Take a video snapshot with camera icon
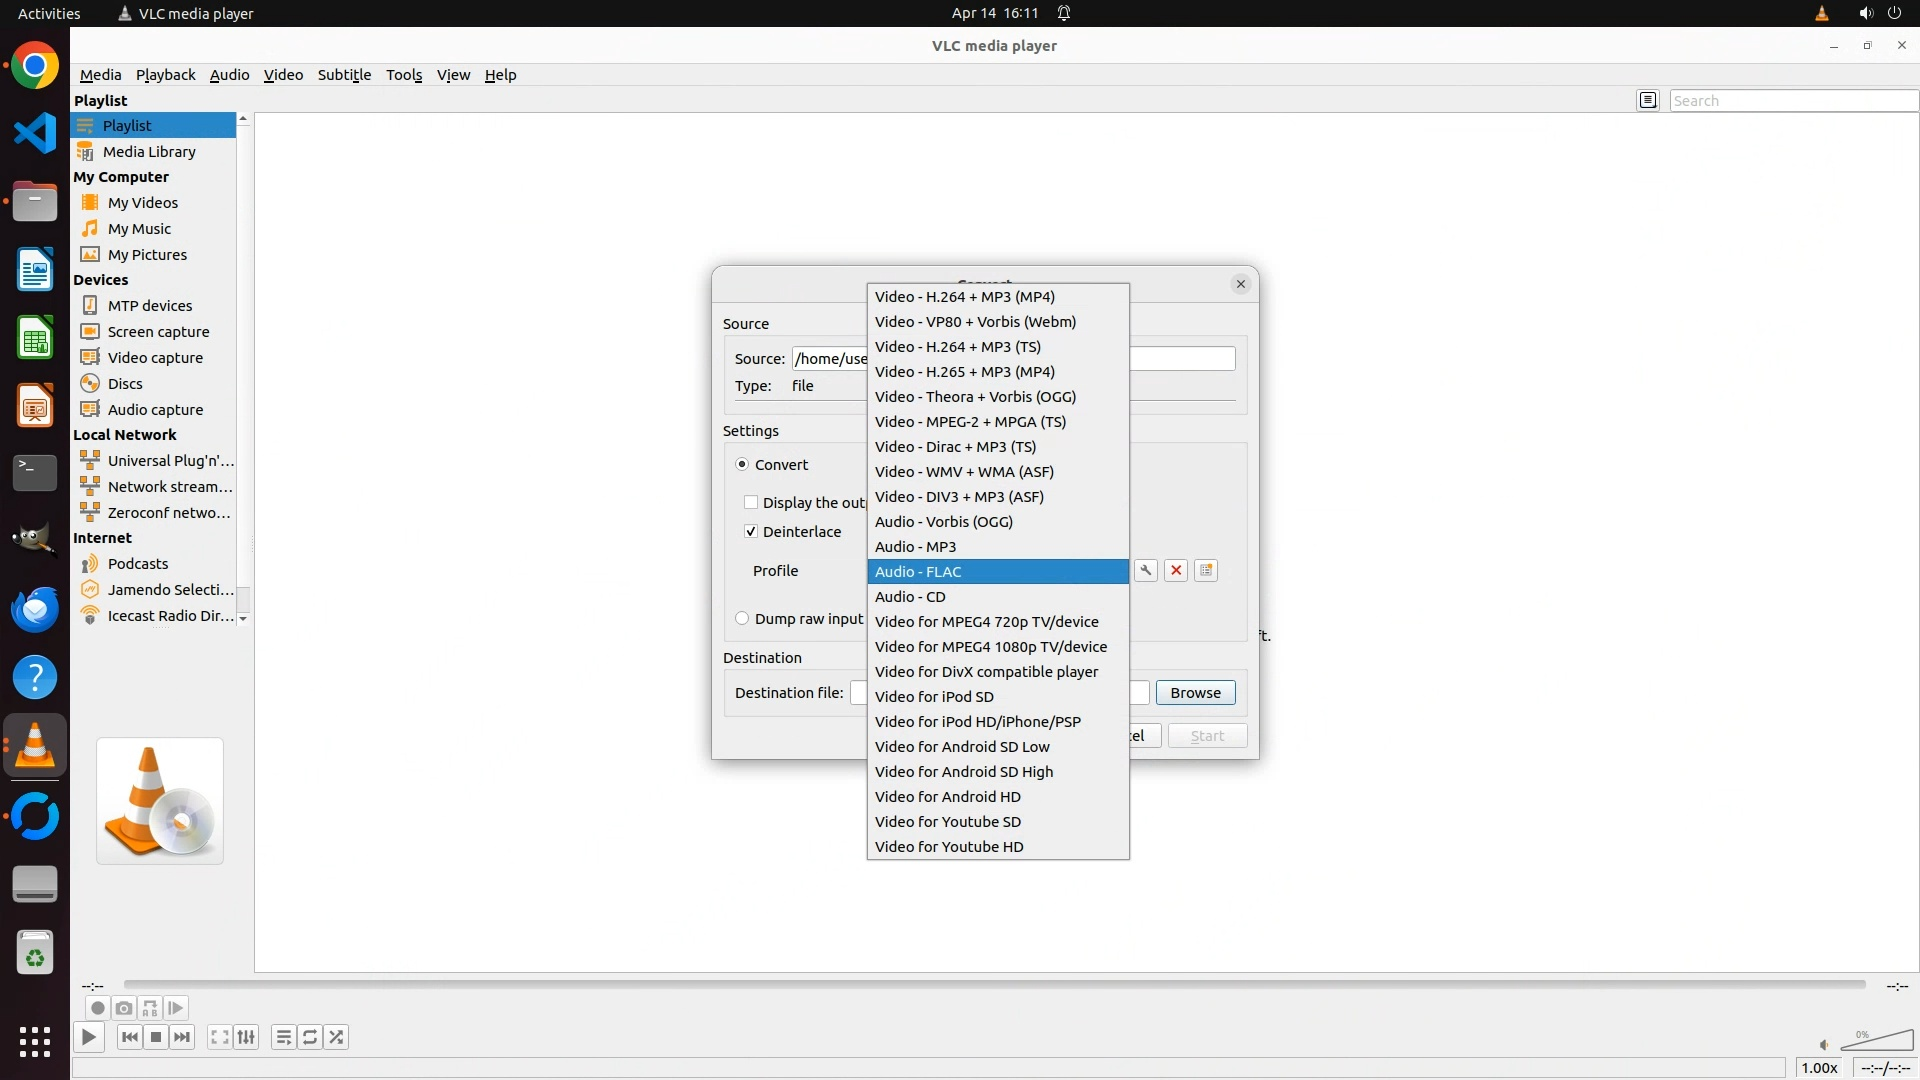Viewport: 1920px width, 1080px height. point(124,1008)
